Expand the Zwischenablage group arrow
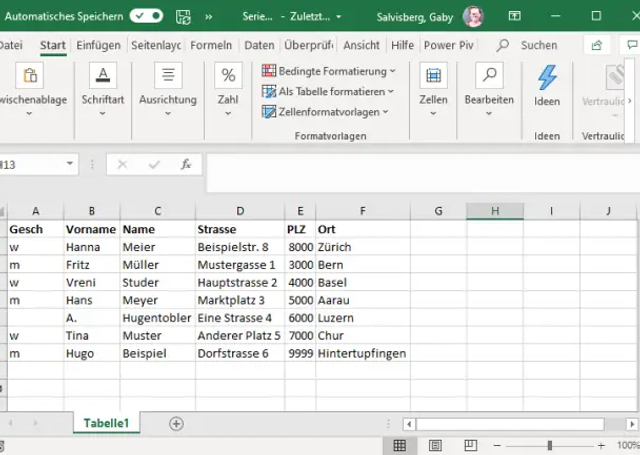640x455 pixels. [29, 113]
